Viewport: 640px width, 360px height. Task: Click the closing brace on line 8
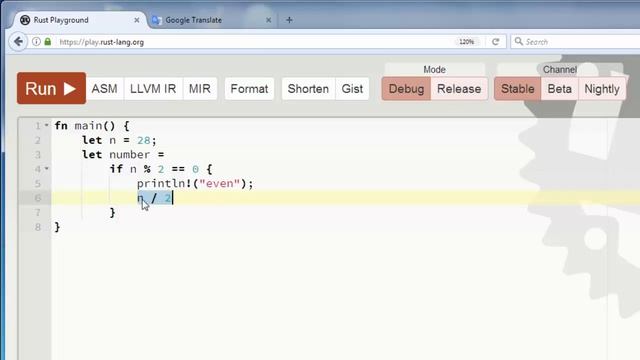pos(57,227)
